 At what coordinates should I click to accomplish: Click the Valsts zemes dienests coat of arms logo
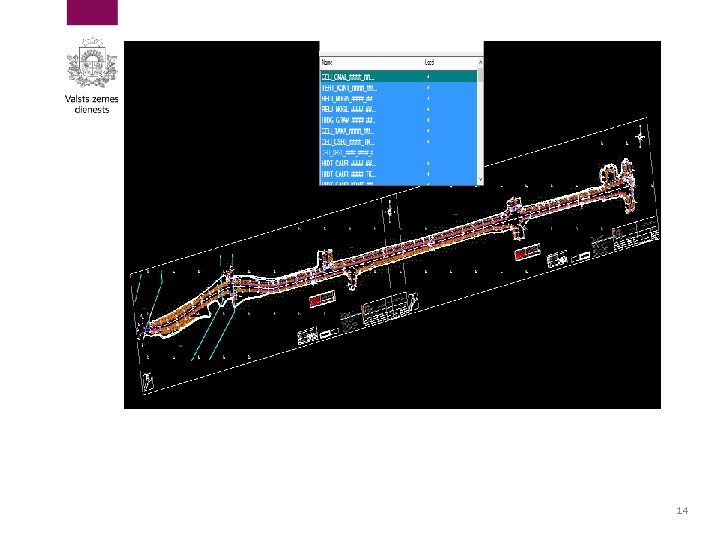tap(92, 62)
